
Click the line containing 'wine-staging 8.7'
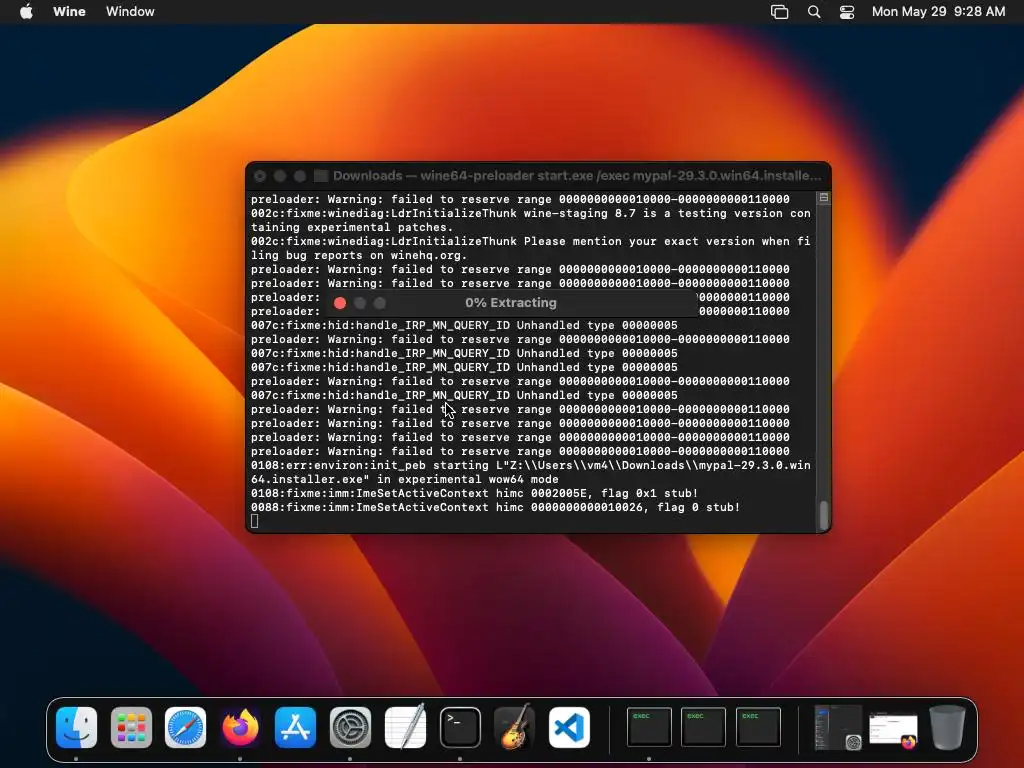[530, 214]
